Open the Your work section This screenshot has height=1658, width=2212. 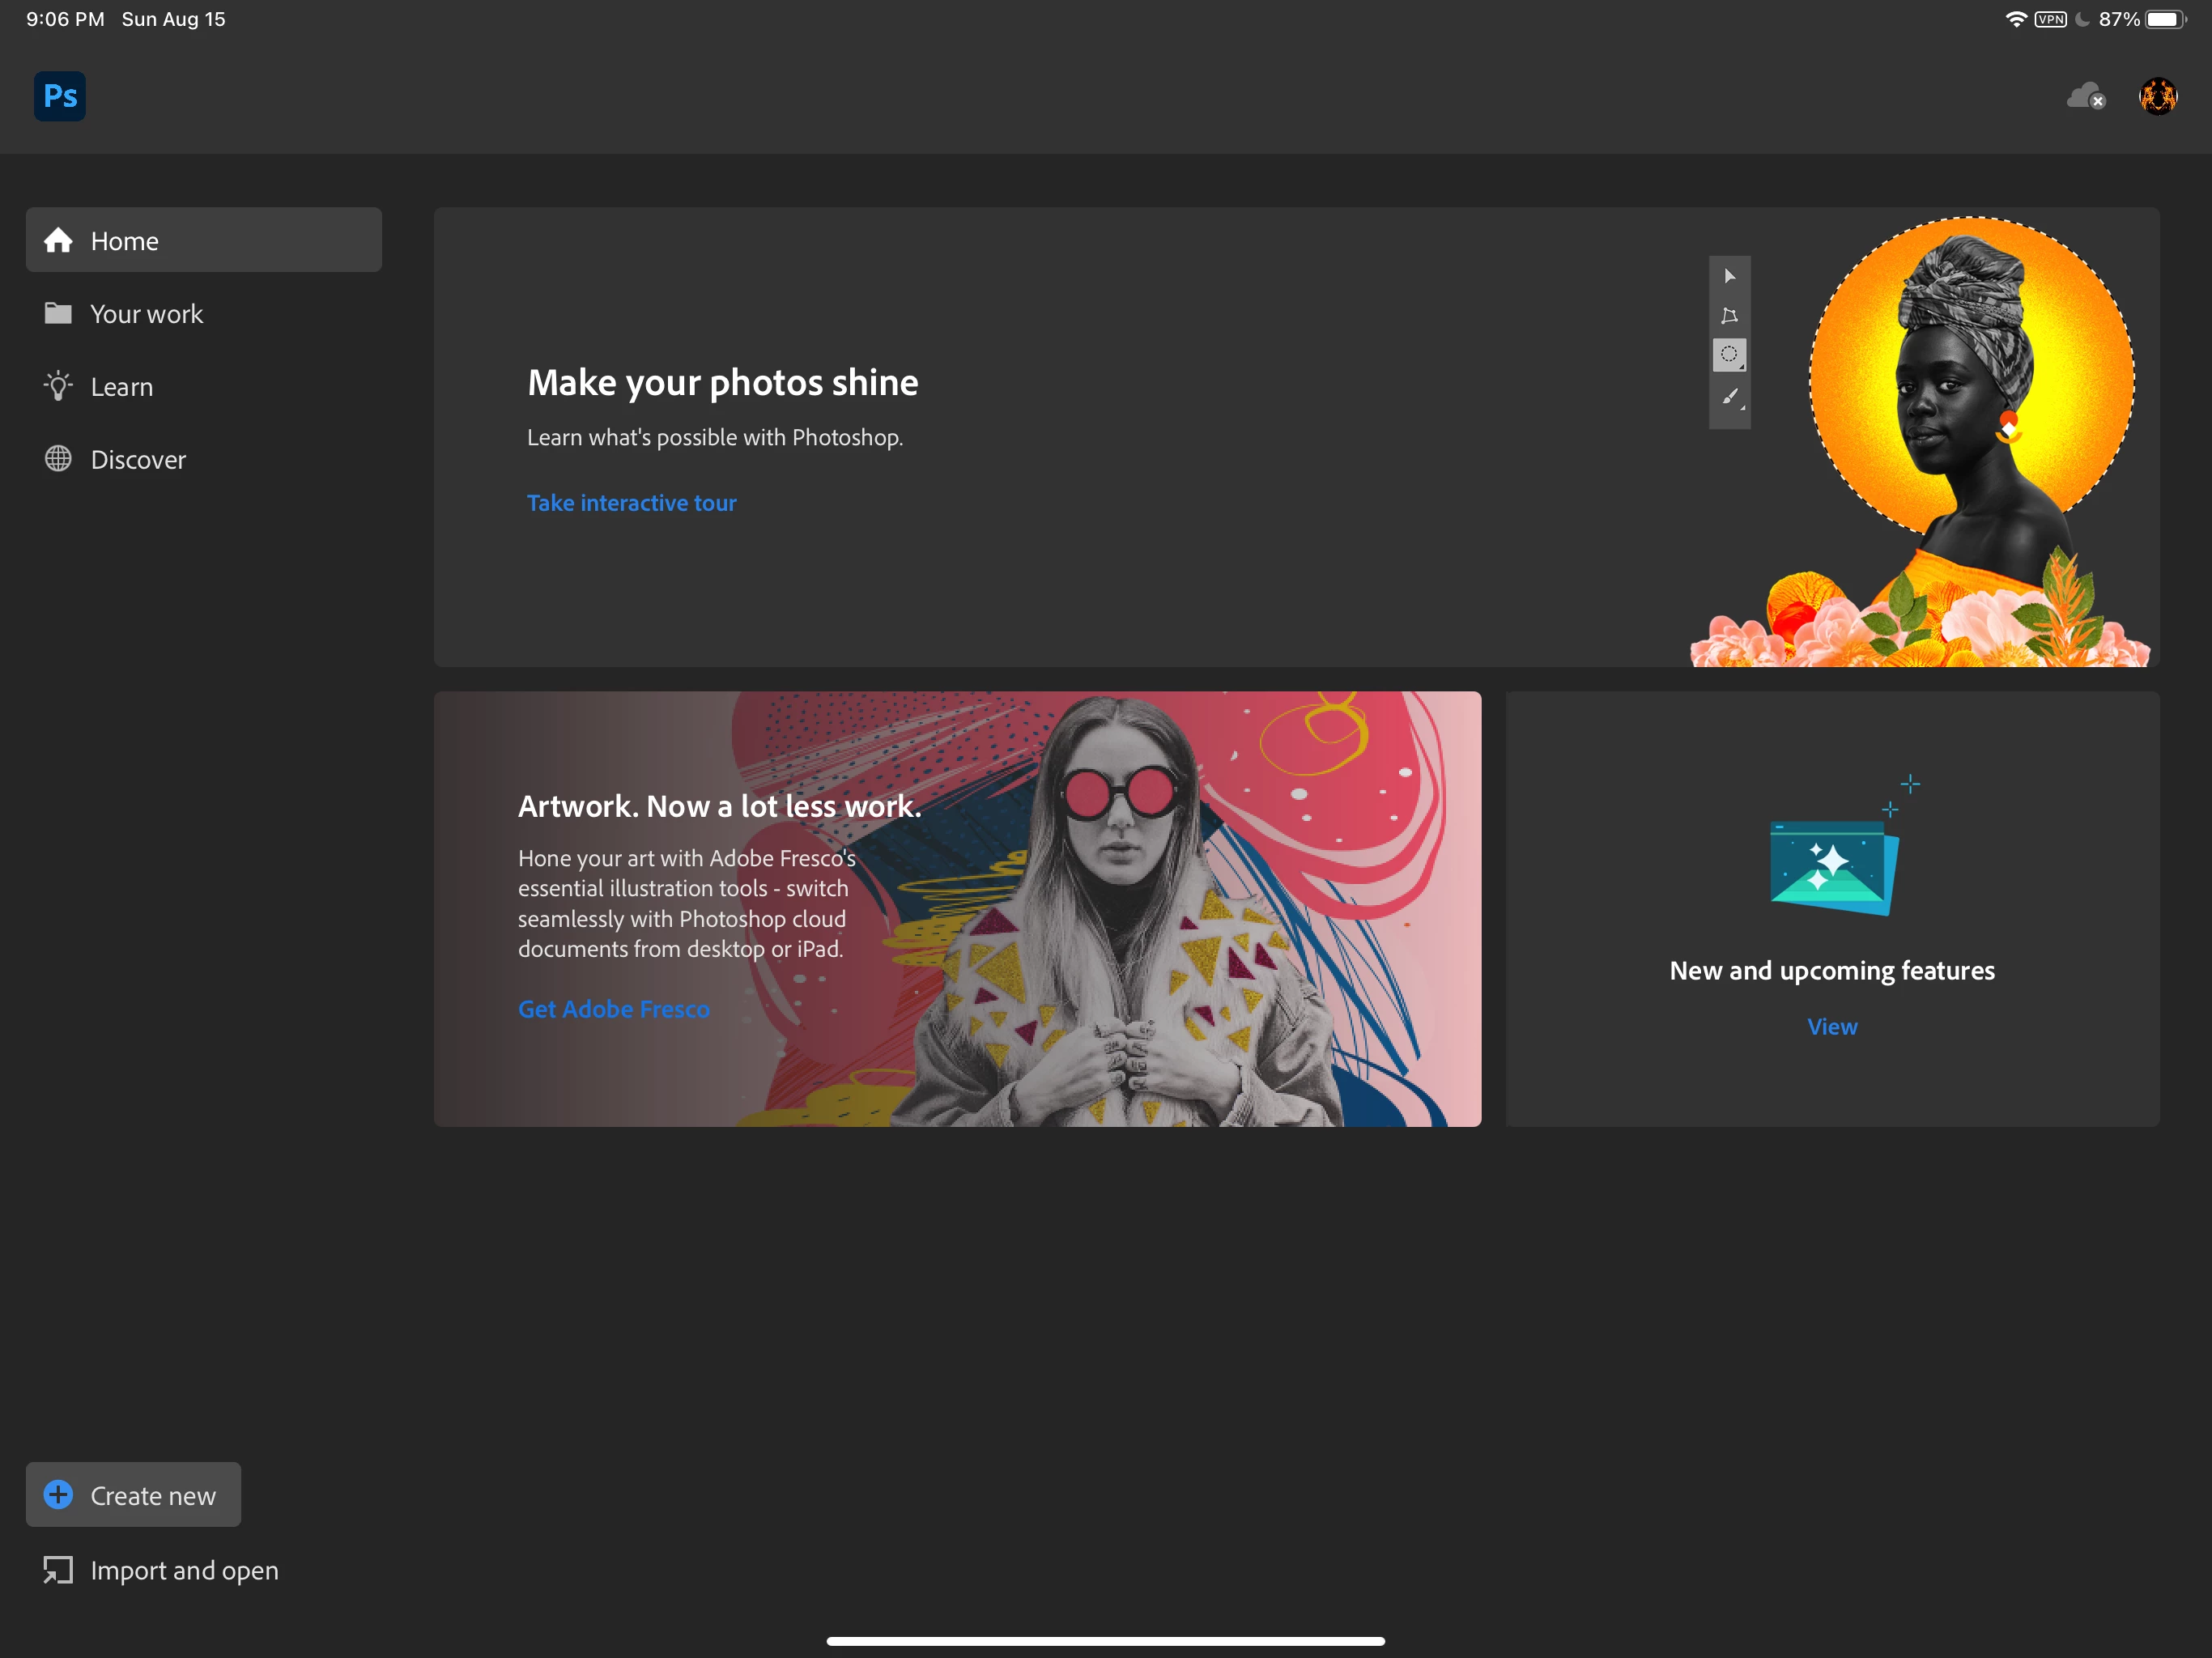pos(147,314)
